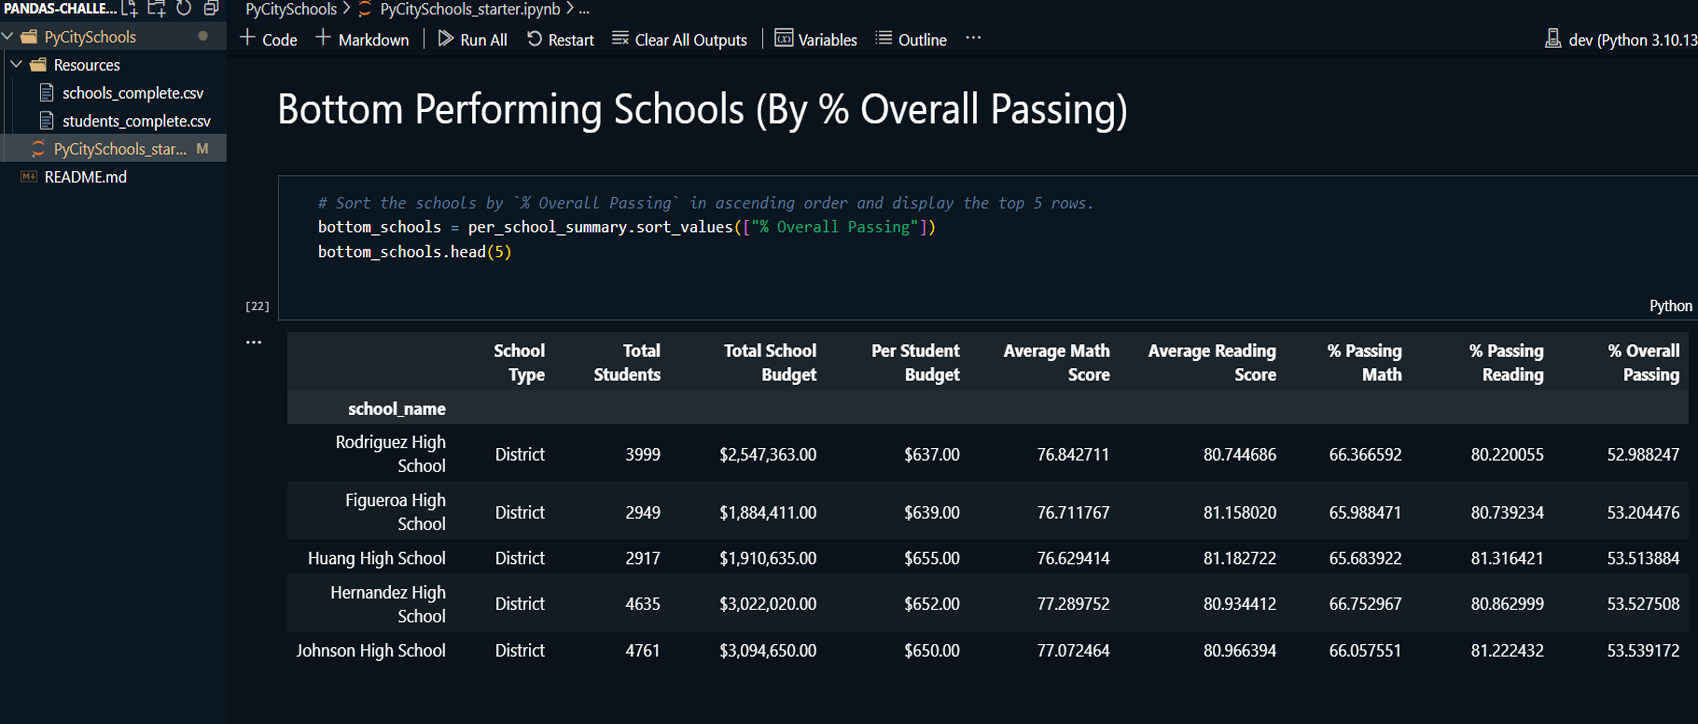The height and width of the screenshot is (724, 1698).
Task: Open README.md from explorer
Action: (85, 177)
